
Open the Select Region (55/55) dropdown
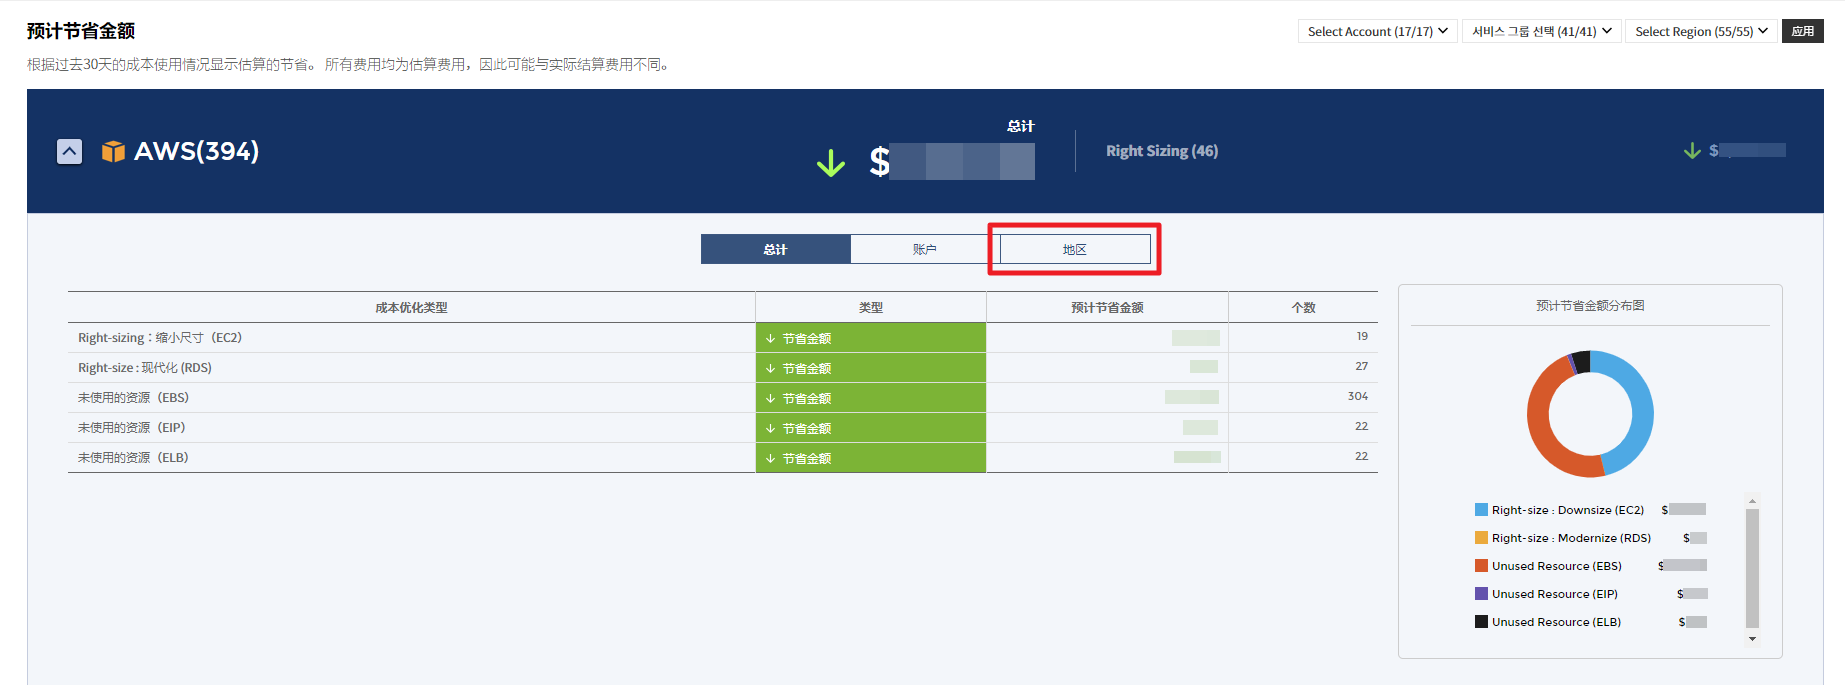1700,31
